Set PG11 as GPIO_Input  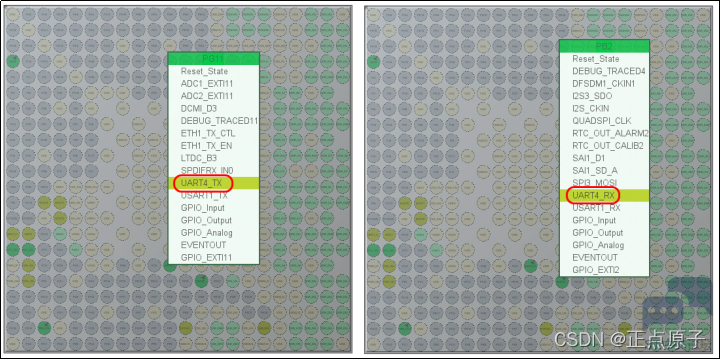(x=214, y=208)
